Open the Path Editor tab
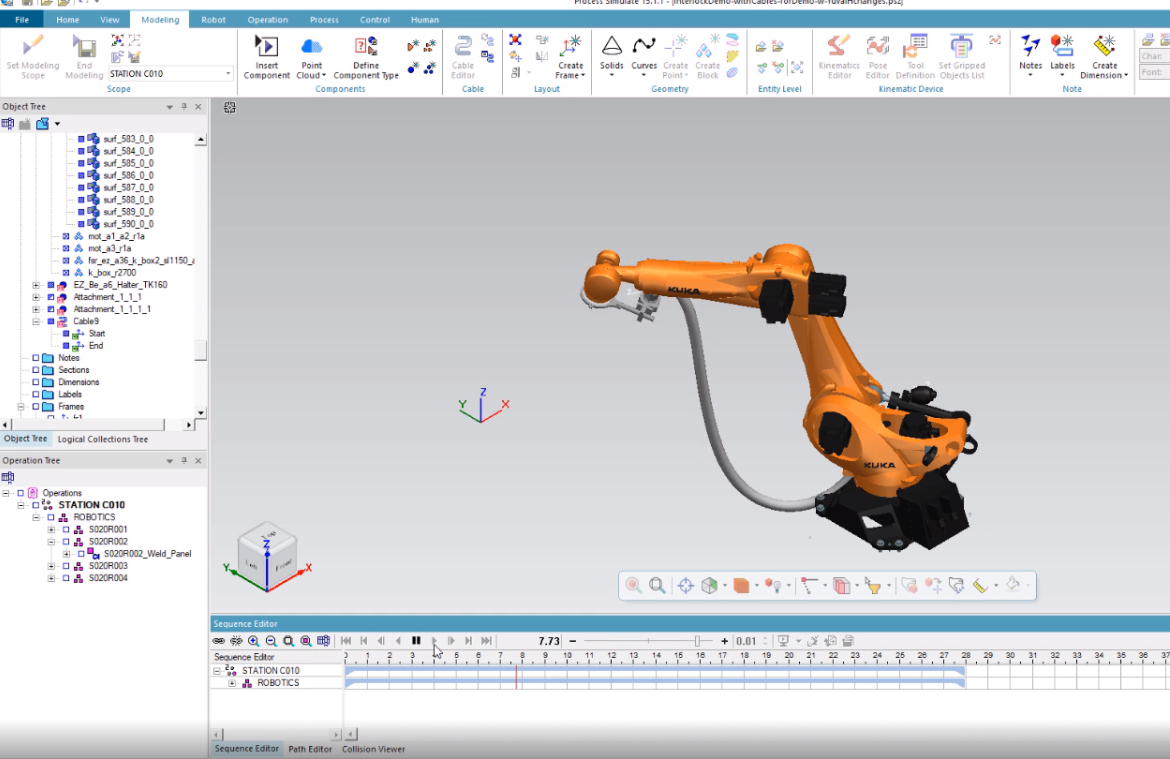1170x759 pixels. (310, 748)
